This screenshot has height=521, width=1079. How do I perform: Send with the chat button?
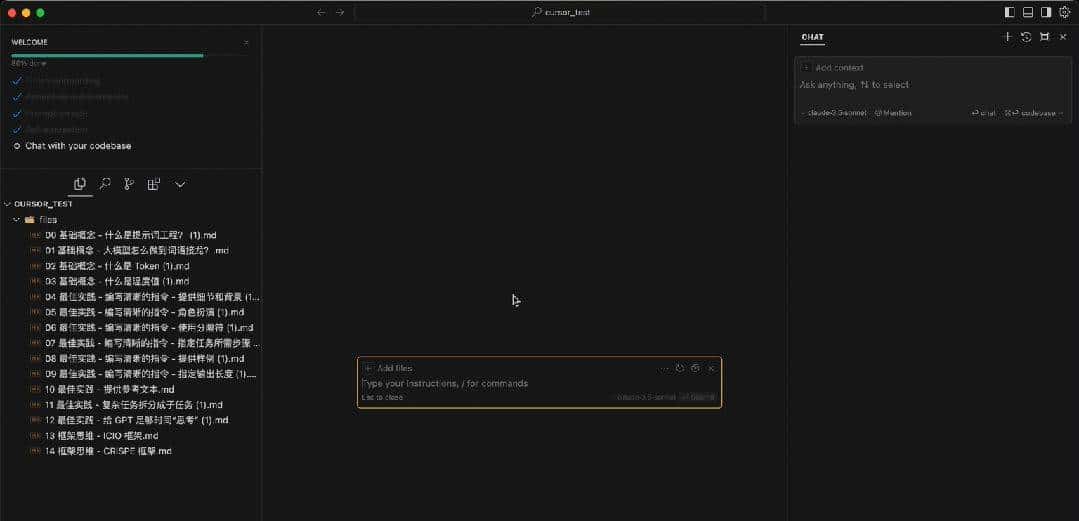(983, 113)
